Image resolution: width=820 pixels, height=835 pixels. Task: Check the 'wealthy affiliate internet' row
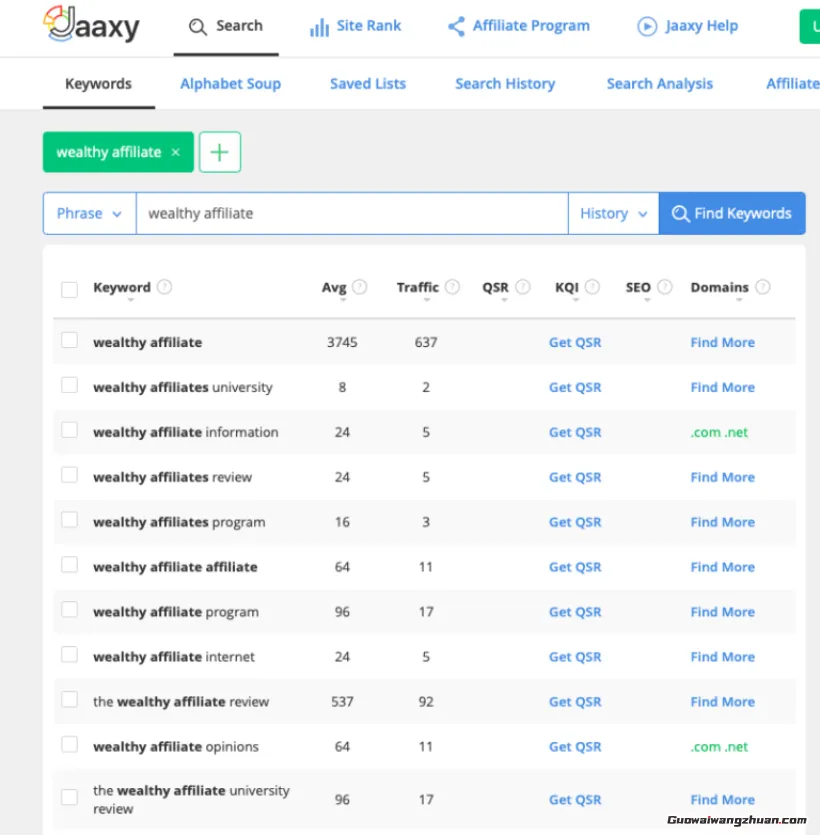pyautogui.click(x=69, y=654)
